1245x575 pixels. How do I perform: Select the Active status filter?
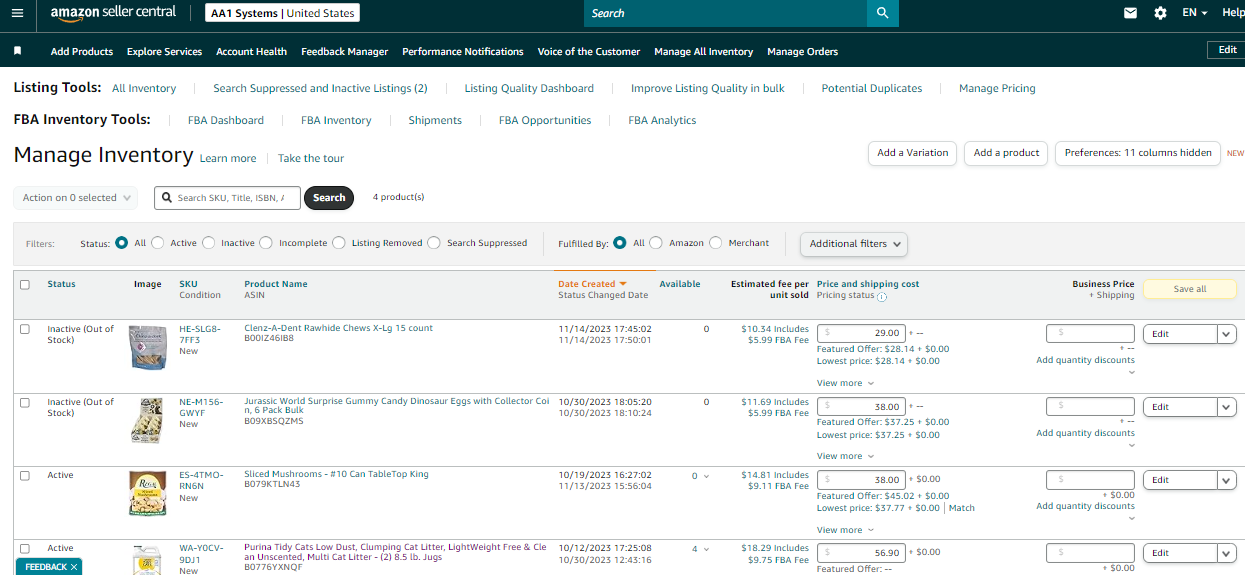[158, 243]
